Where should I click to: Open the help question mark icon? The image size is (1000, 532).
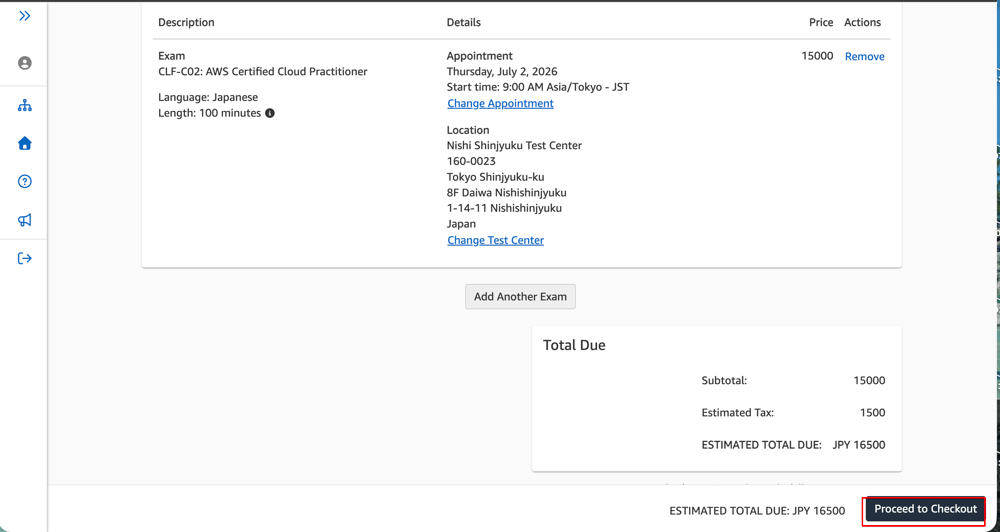[24, 182]
